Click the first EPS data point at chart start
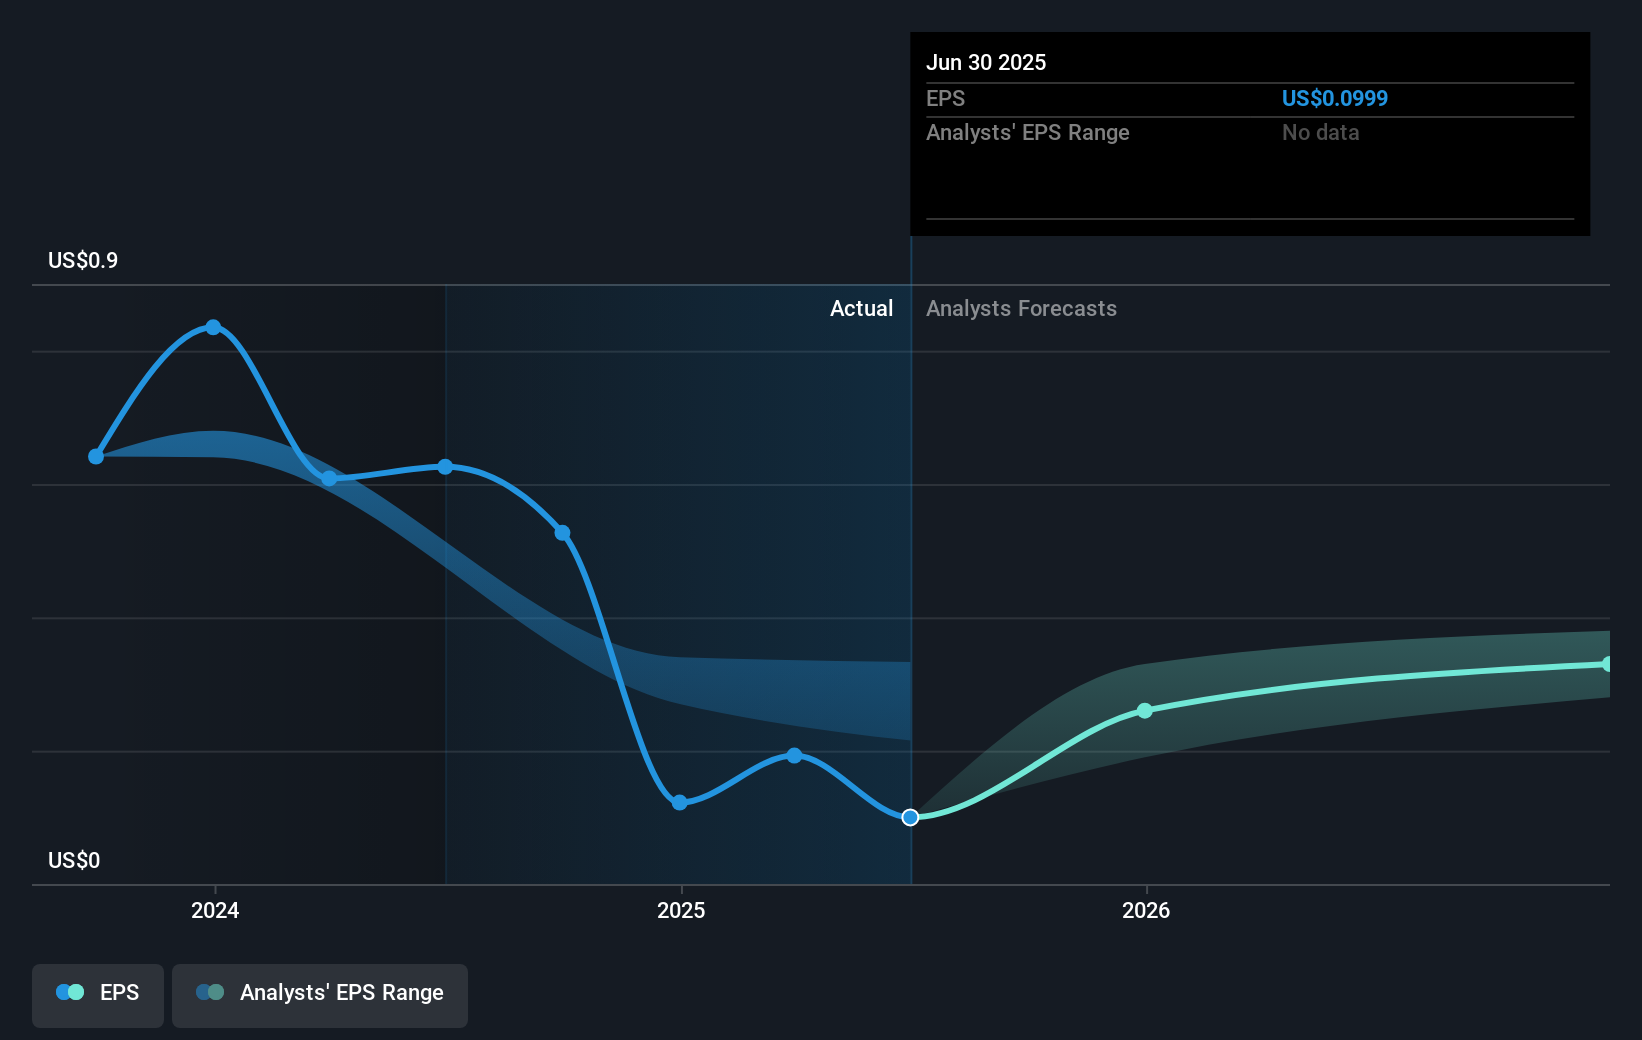Screen dimensions: 1642x1040 pos(96,456)
